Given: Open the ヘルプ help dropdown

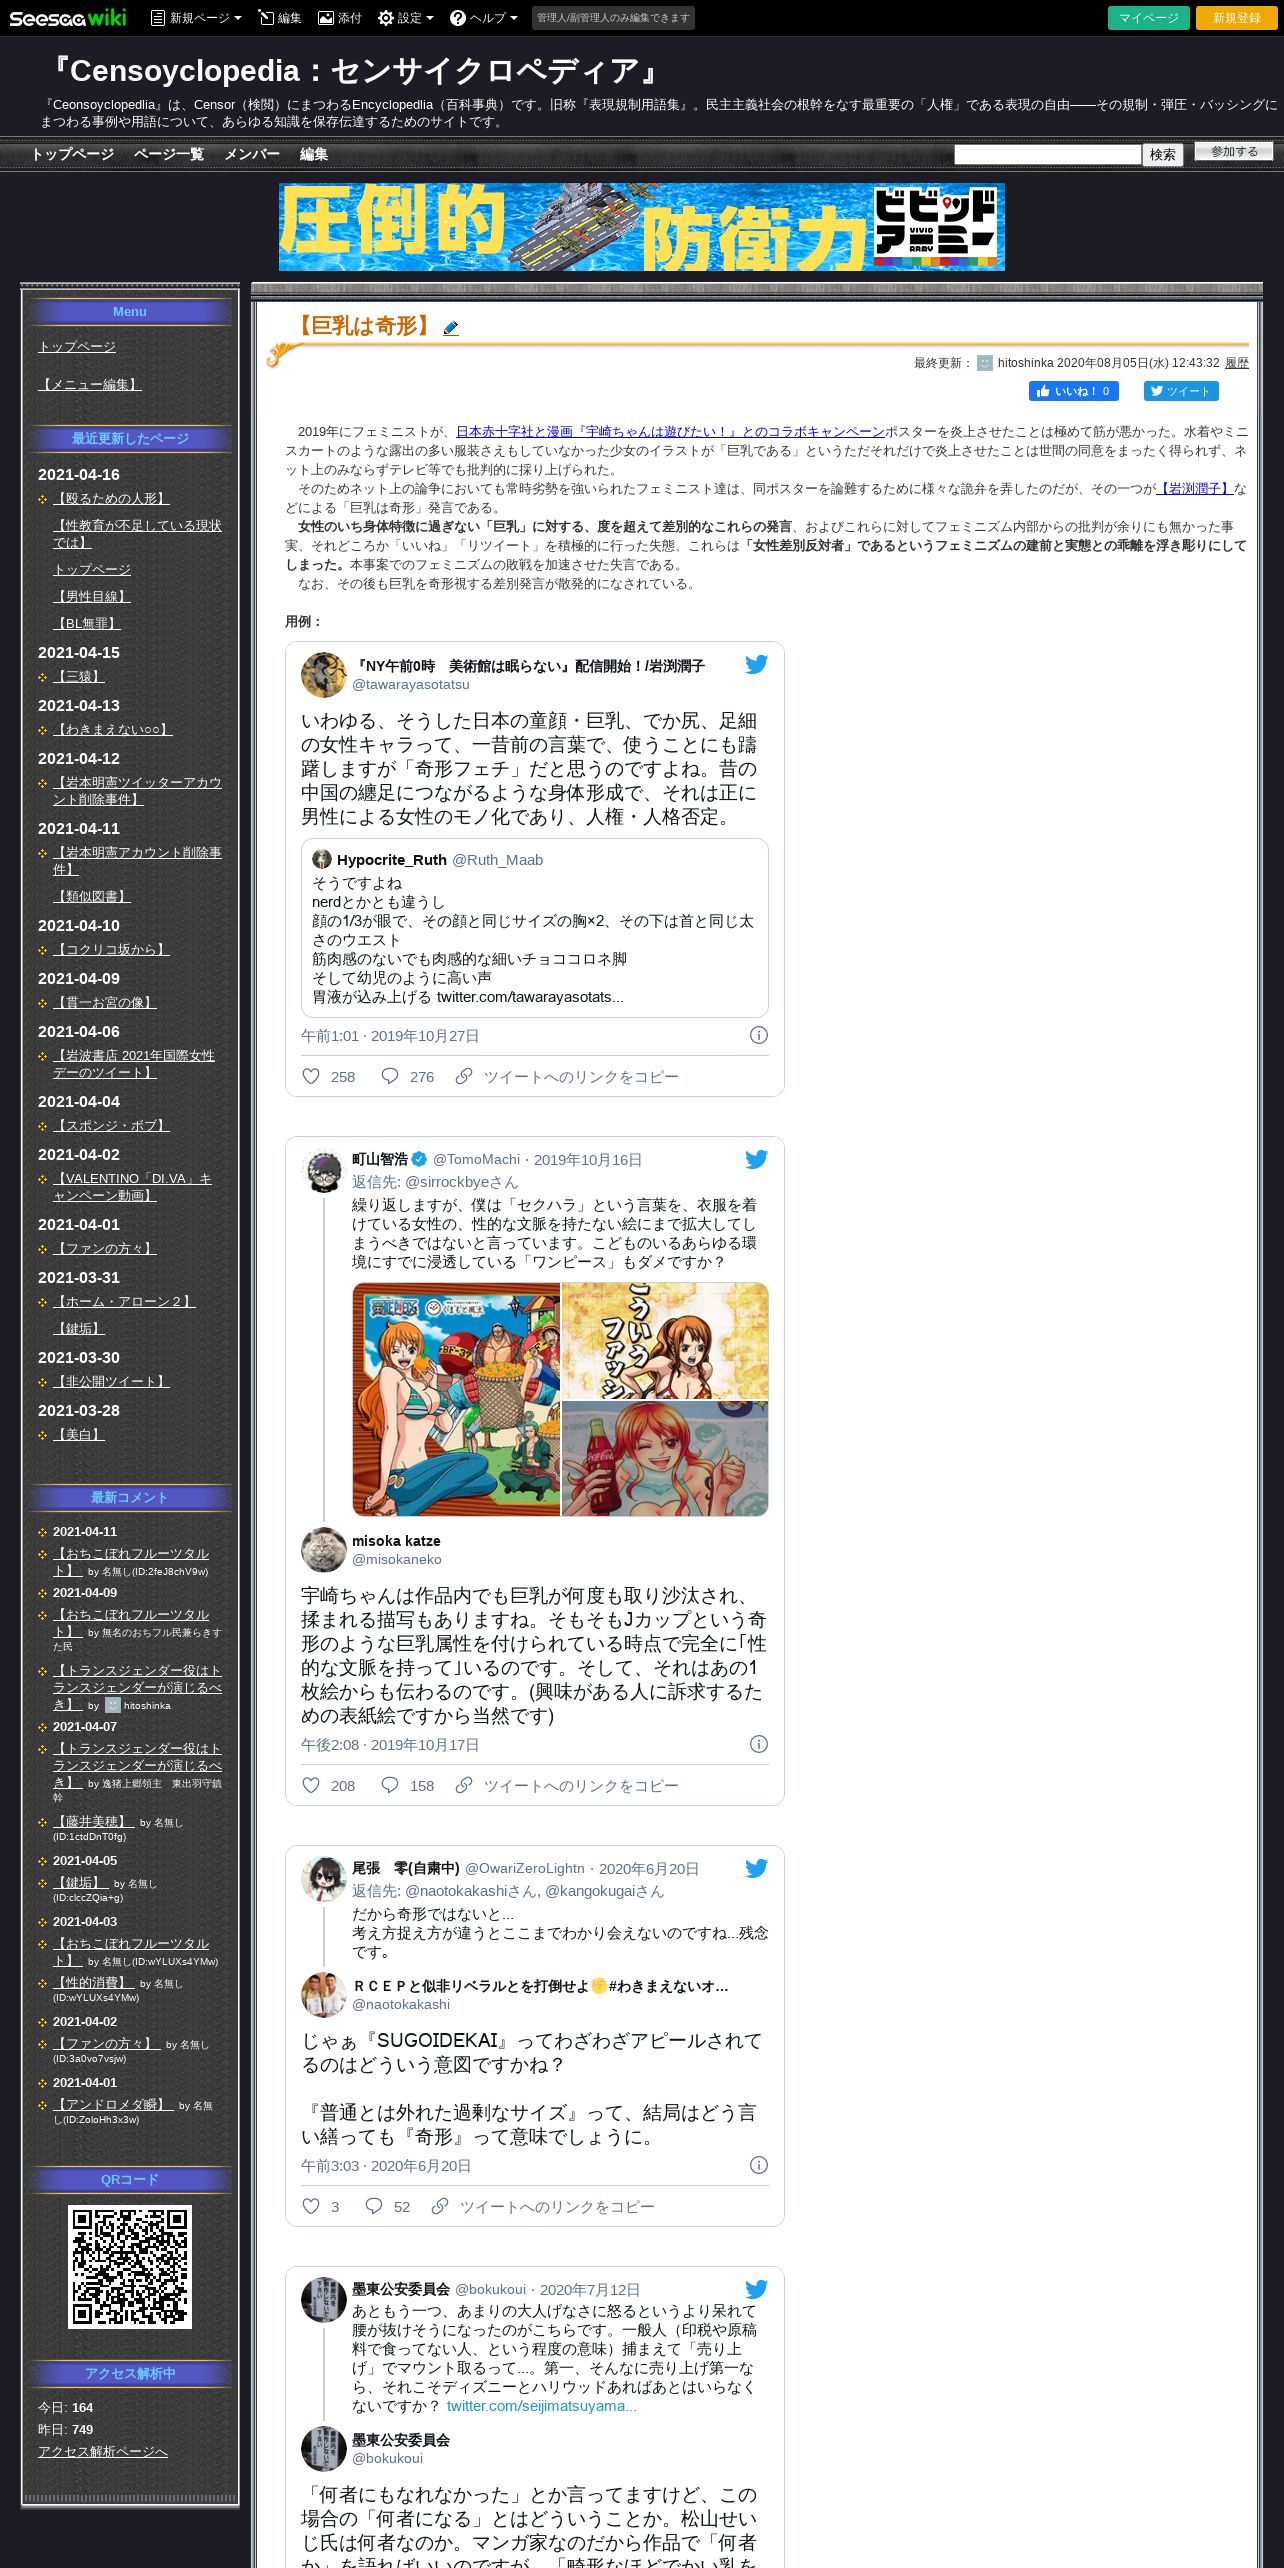Looking at the screenshot, I should pos(484,18).
